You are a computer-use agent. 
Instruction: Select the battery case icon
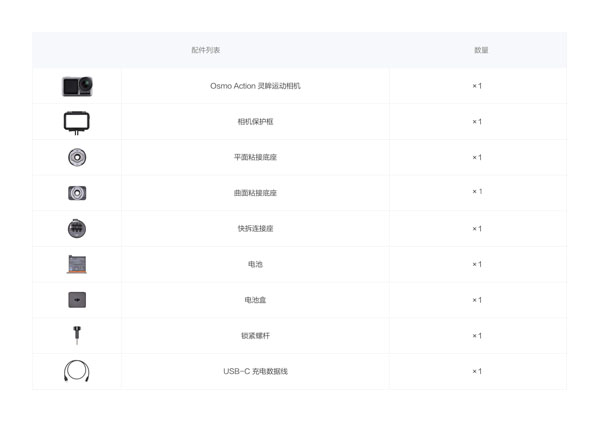pos(77,300)
